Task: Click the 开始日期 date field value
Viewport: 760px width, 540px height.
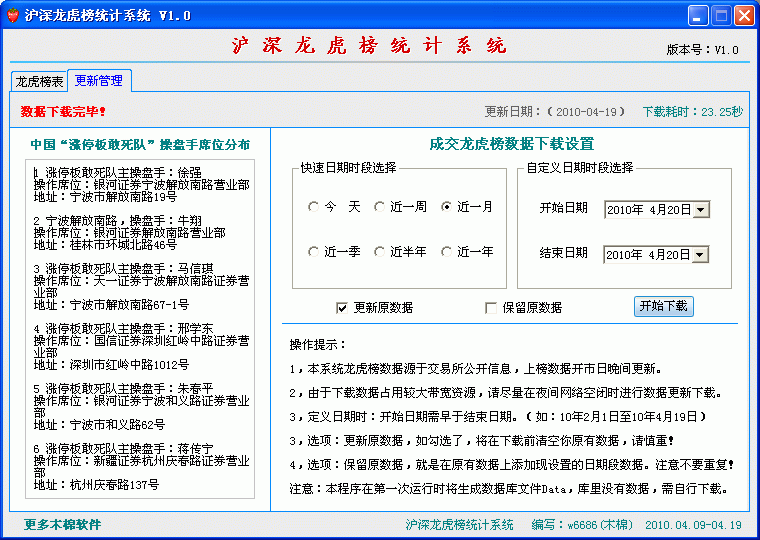Action: [x=649, y=210]
